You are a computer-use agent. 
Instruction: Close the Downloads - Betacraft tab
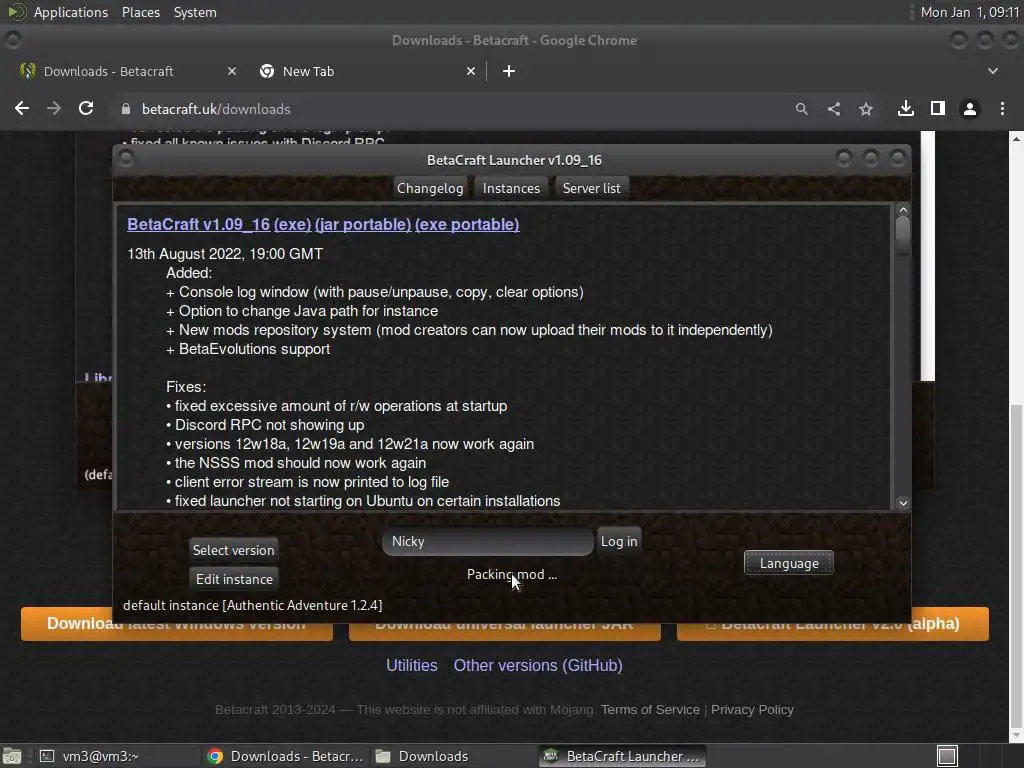pyautogui.click(x=232, y=71)
